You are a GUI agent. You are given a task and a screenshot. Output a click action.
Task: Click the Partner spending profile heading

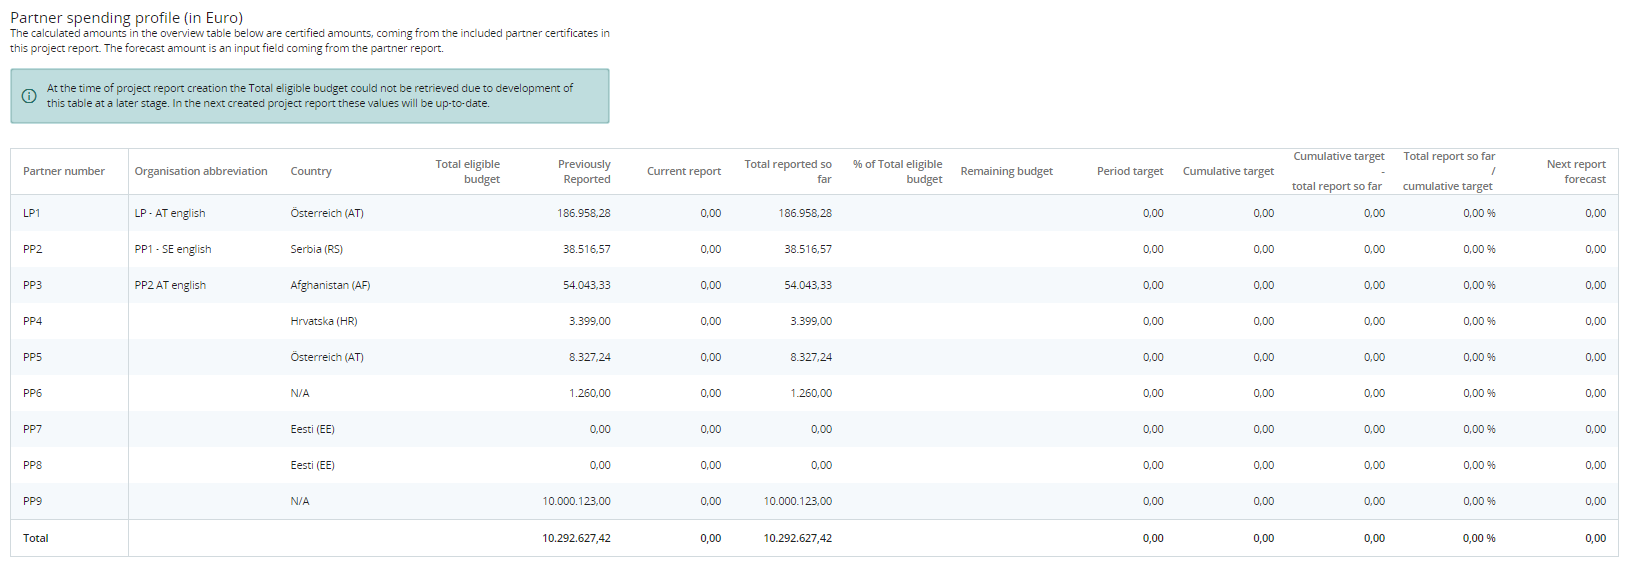point(126,18)
